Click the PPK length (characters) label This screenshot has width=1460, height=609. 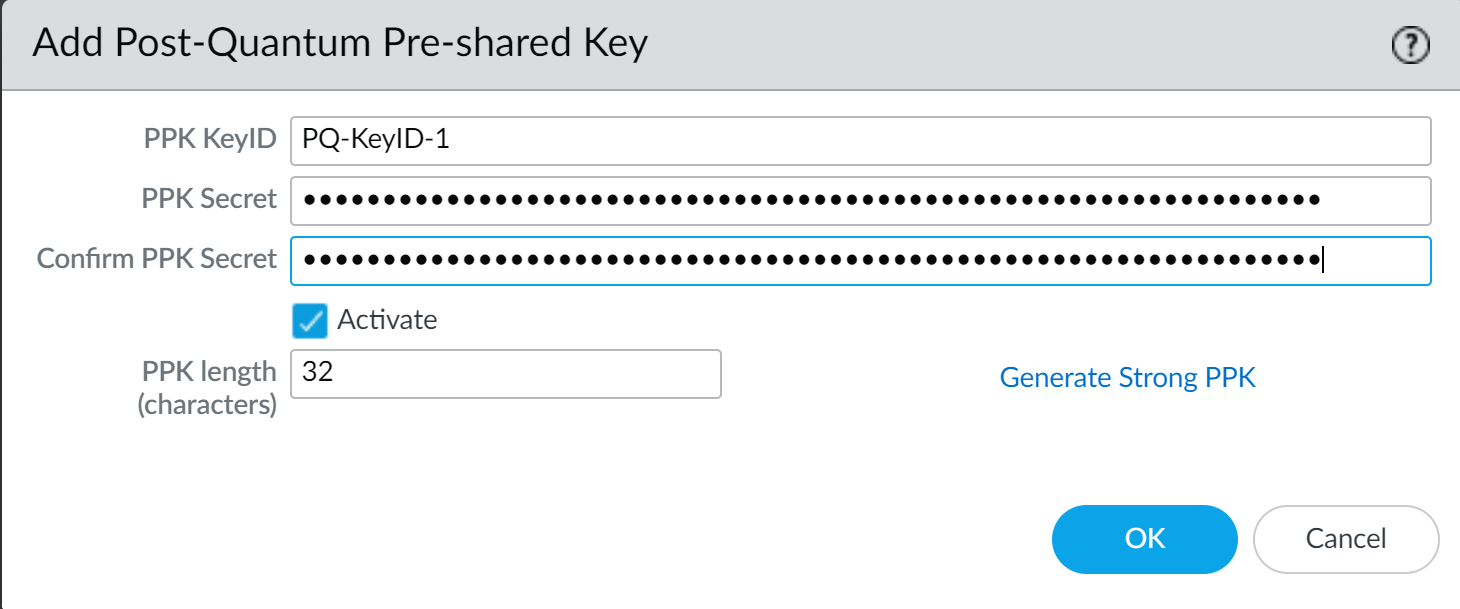point(208,388)
